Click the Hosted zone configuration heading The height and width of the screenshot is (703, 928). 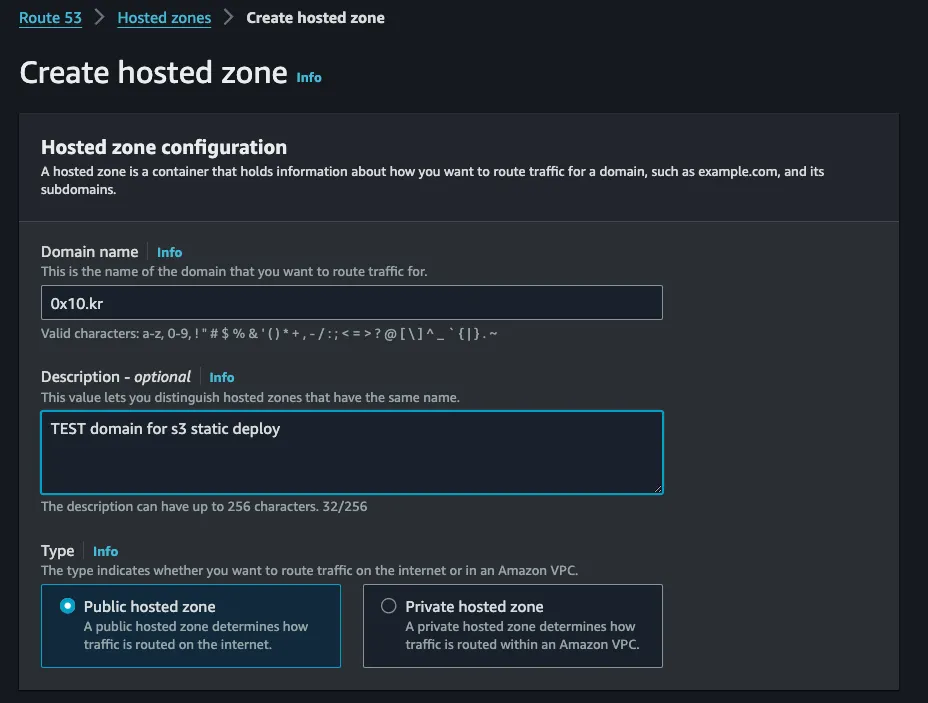click(164, 147)
